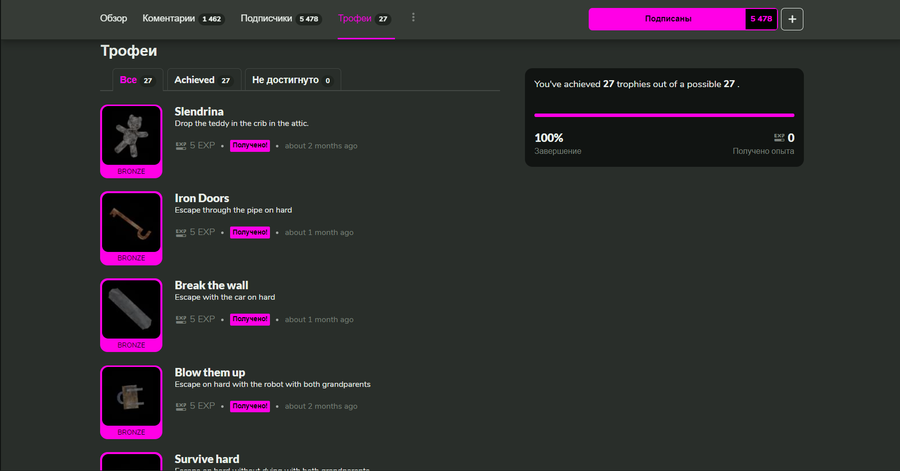
Task: Open the three-dot more menu
Action: tap(413, 18)
